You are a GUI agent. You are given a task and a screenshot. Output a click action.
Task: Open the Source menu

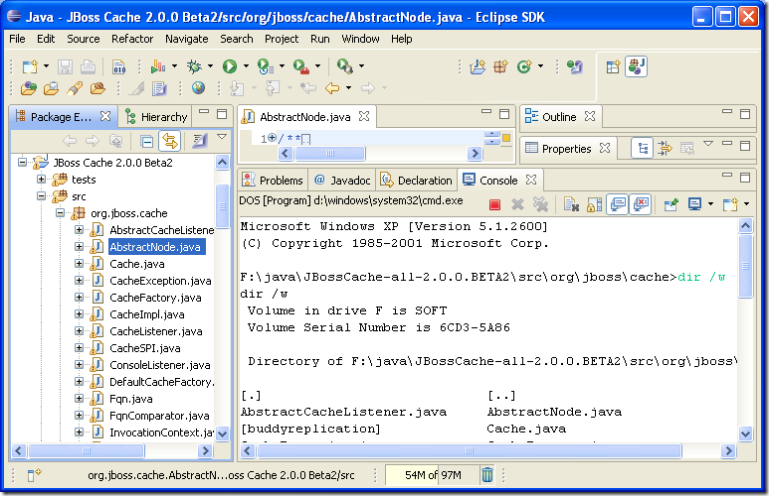(83, 39)
